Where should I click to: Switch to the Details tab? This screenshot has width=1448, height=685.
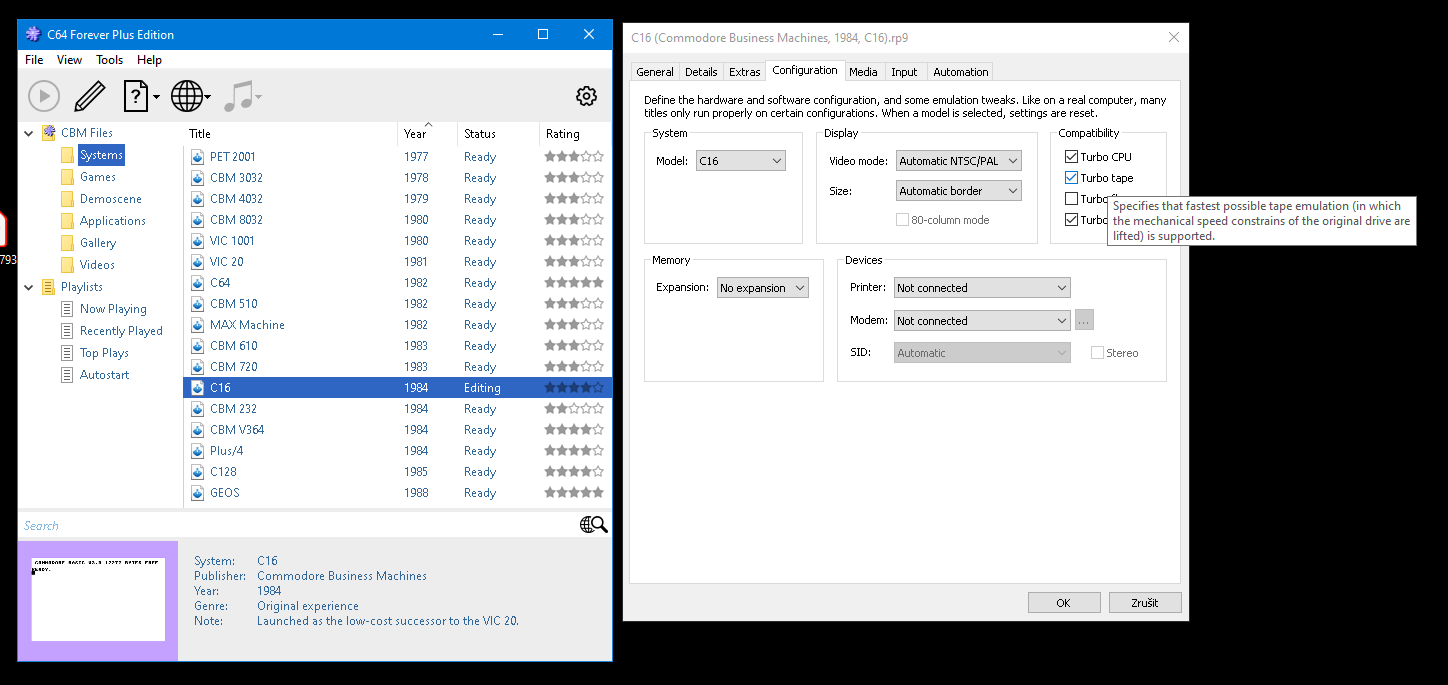coord(701,72)
